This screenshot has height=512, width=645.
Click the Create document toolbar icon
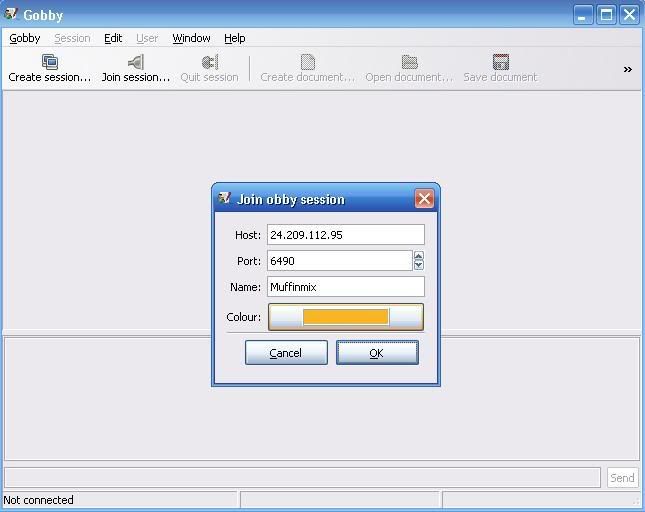tap(308, 62)
